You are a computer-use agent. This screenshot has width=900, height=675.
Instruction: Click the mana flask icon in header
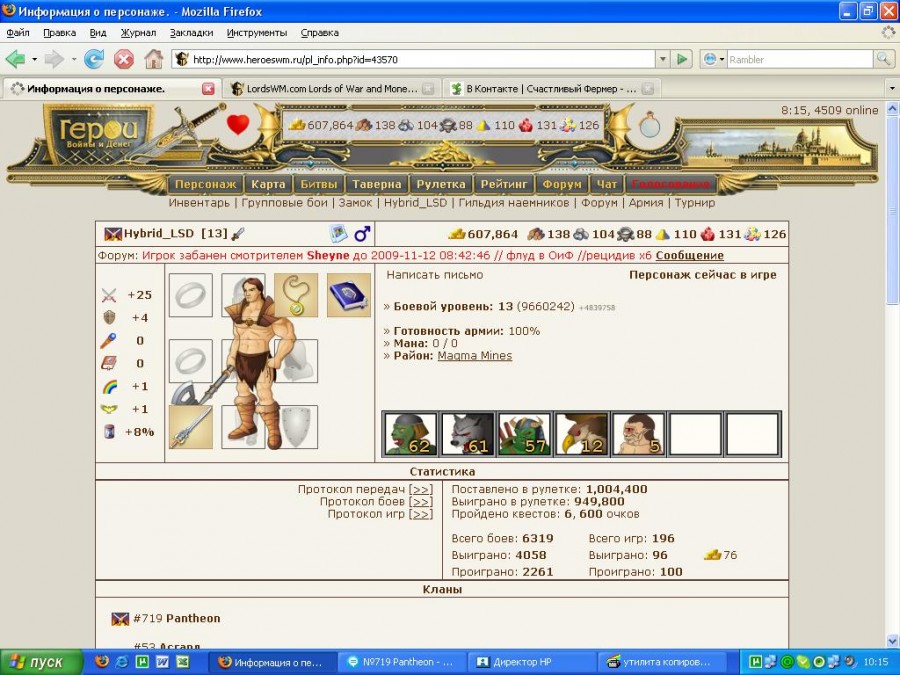click(x=650, y=124)
